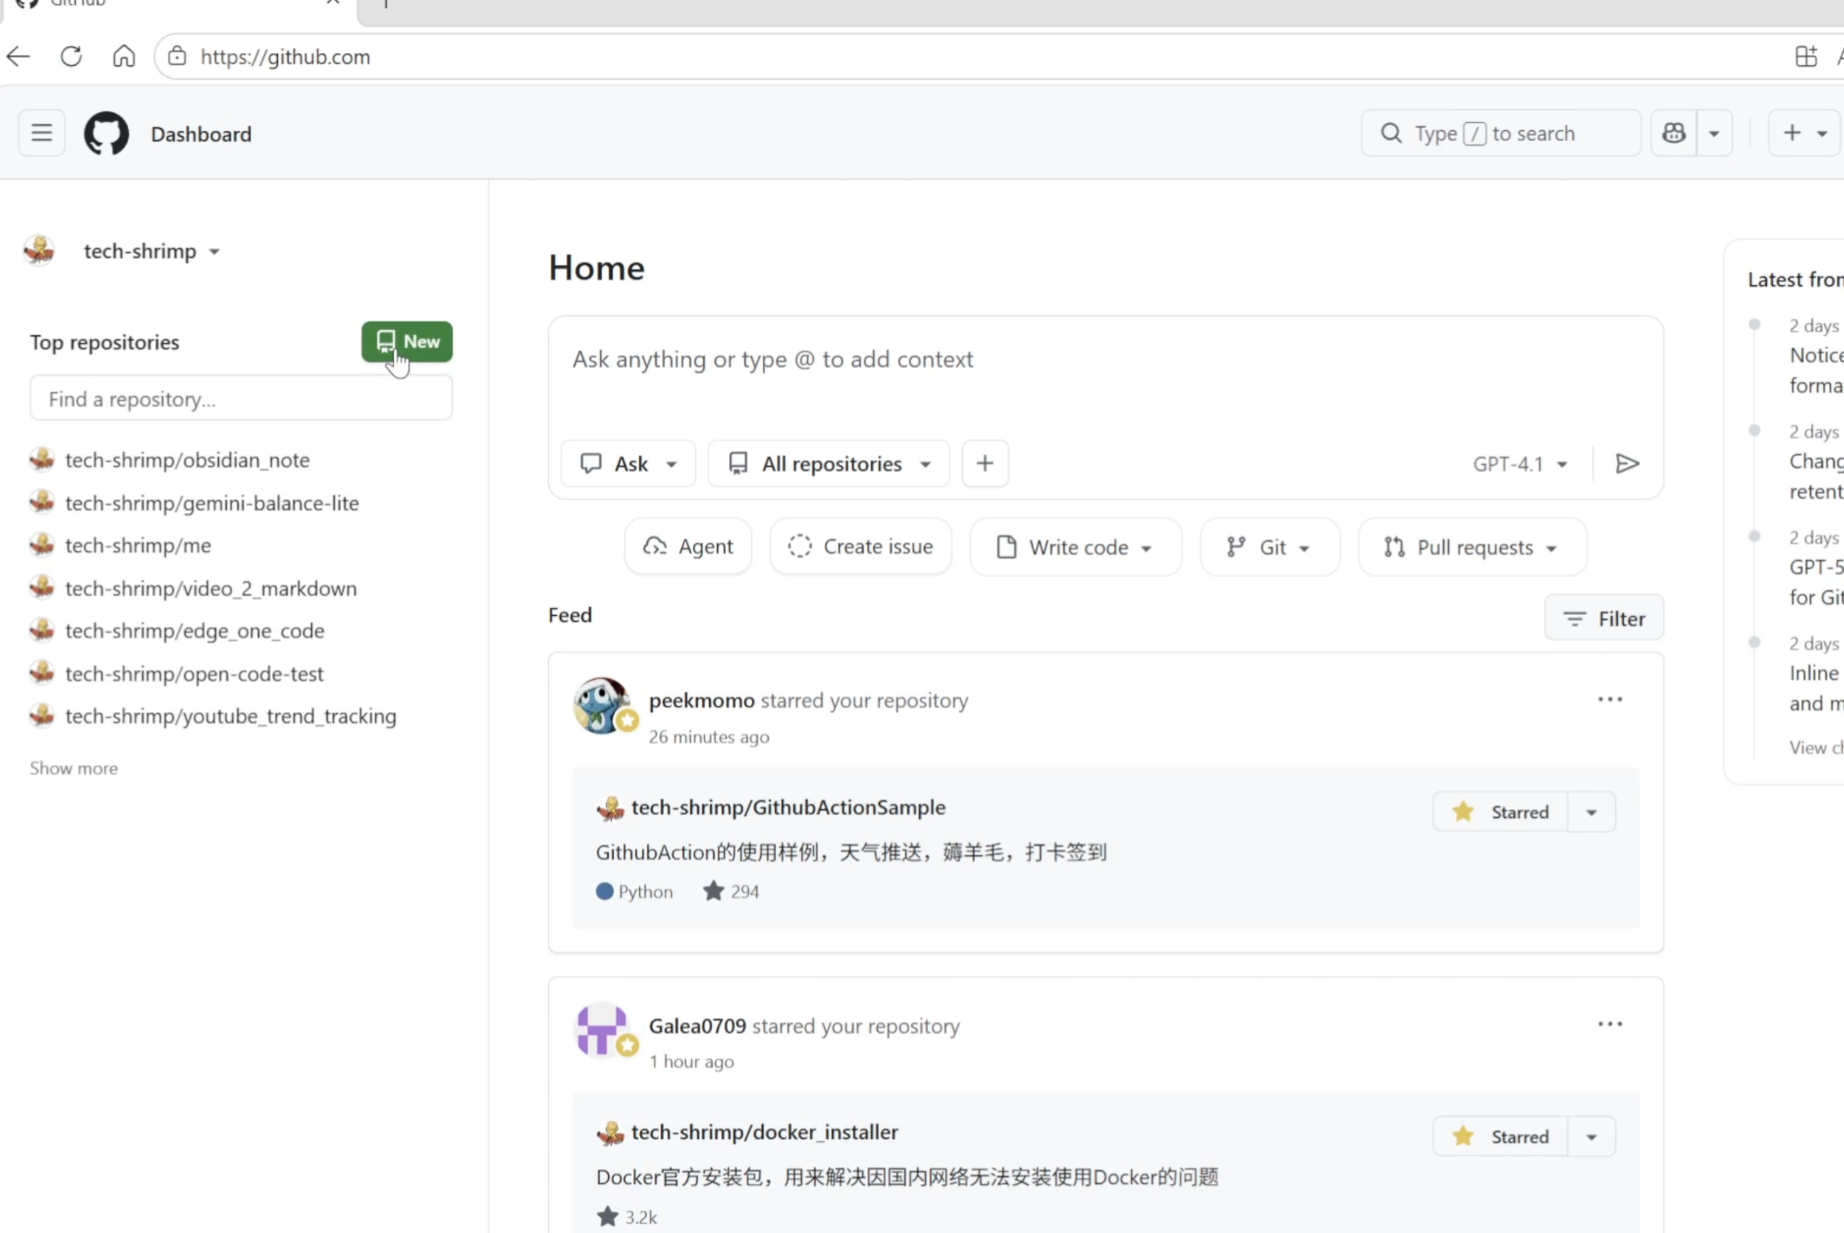Open tech-shrimp/GithubActionSample from feed
This screenshot has width=1844, height=1233.
tap(788, 807)
